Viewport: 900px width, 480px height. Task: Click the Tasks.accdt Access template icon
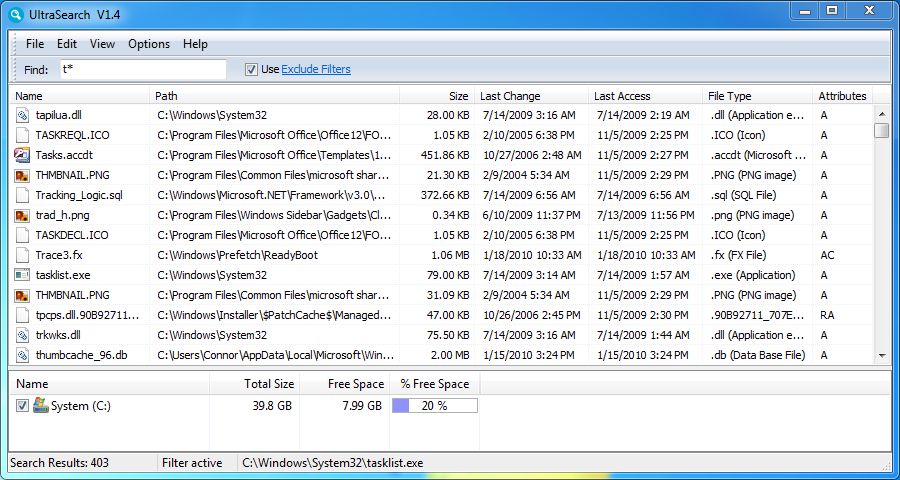(22, 155)
